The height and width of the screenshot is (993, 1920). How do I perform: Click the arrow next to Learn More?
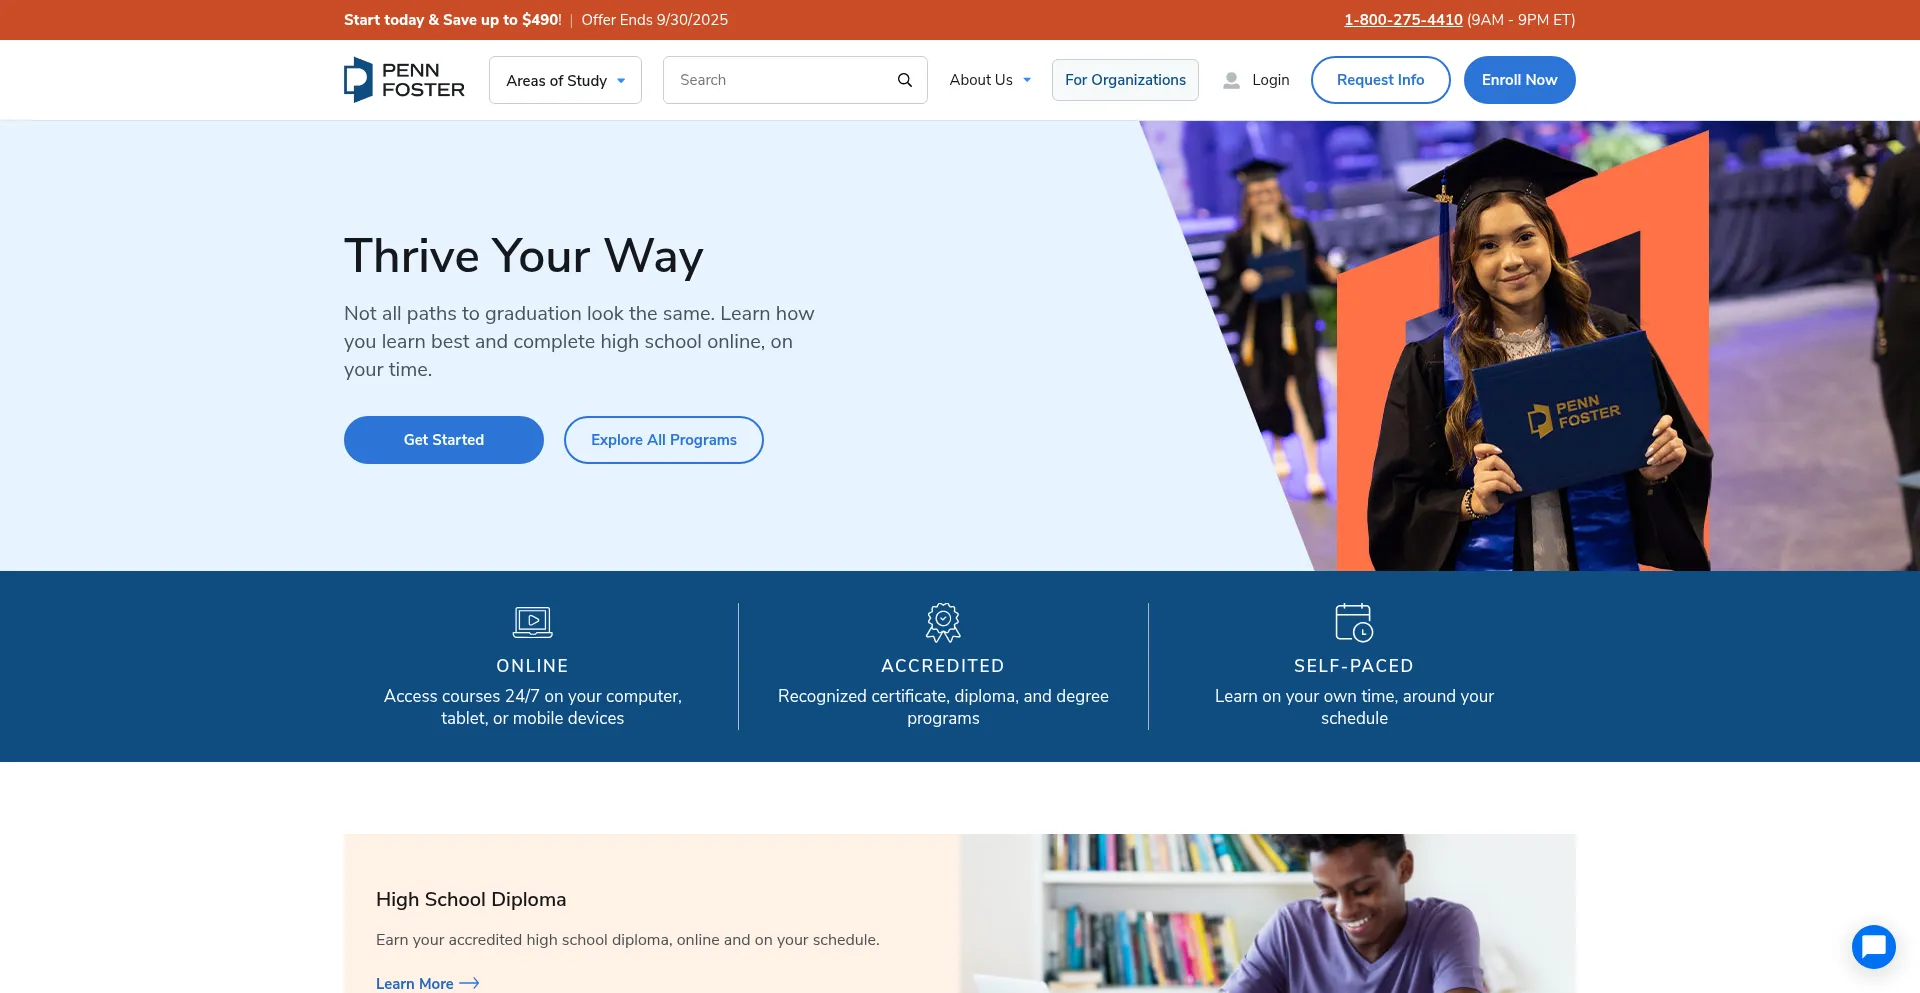469,983
